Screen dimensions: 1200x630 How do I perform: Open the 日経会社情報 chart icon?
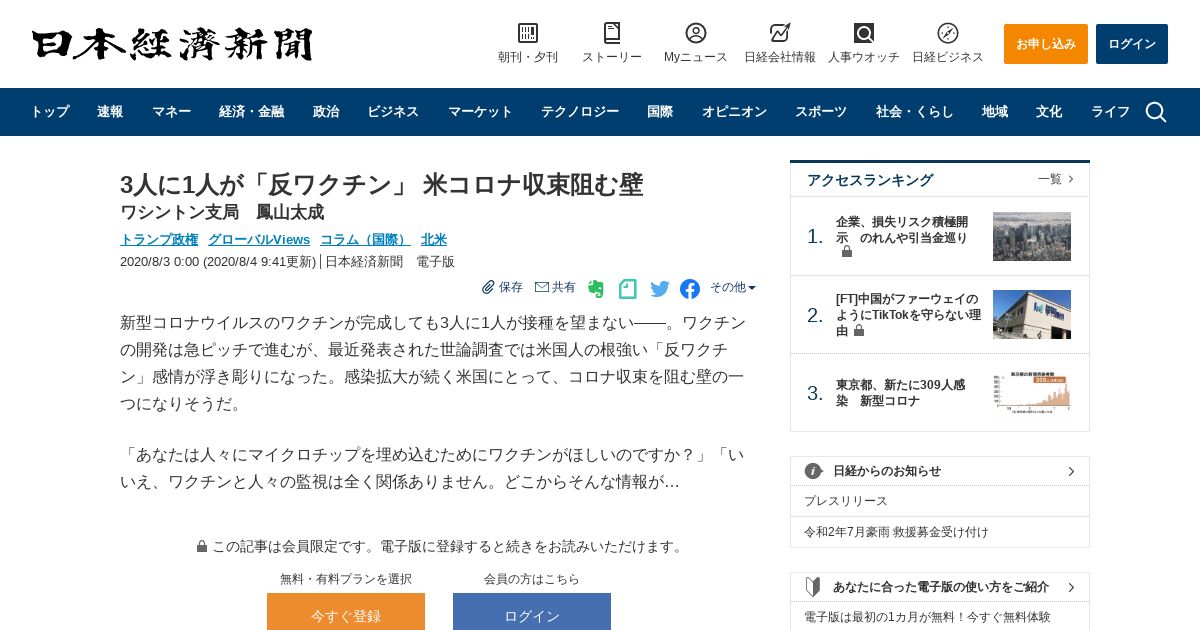tap(780, 33)
